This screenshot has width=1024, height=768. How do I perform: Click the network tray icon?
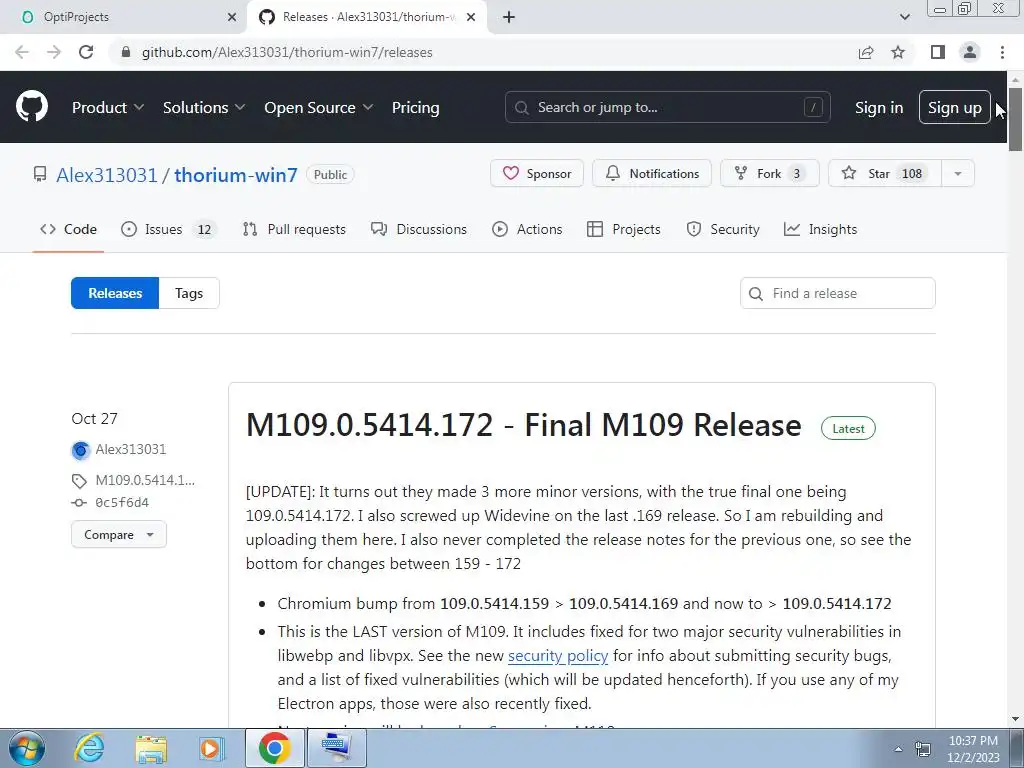pos(923,749)
